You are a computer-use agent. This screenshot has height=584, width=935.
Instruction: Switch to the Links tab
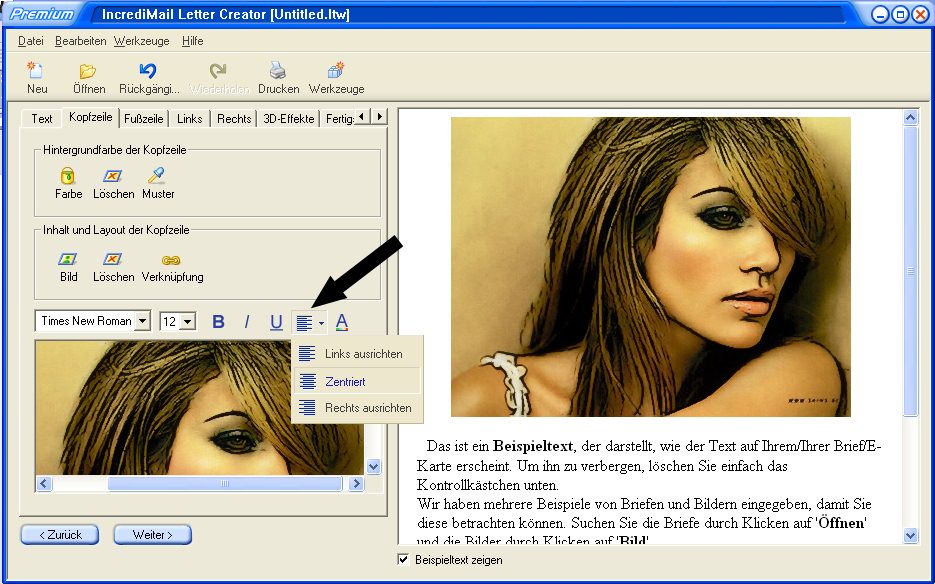tap(190, 119)
